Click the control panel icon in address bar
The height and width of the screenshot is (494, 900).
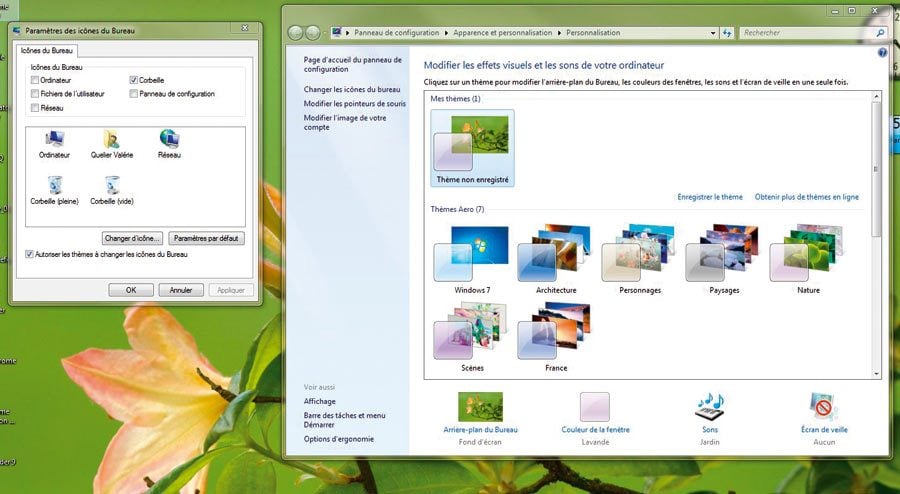(x=337, y=33)
